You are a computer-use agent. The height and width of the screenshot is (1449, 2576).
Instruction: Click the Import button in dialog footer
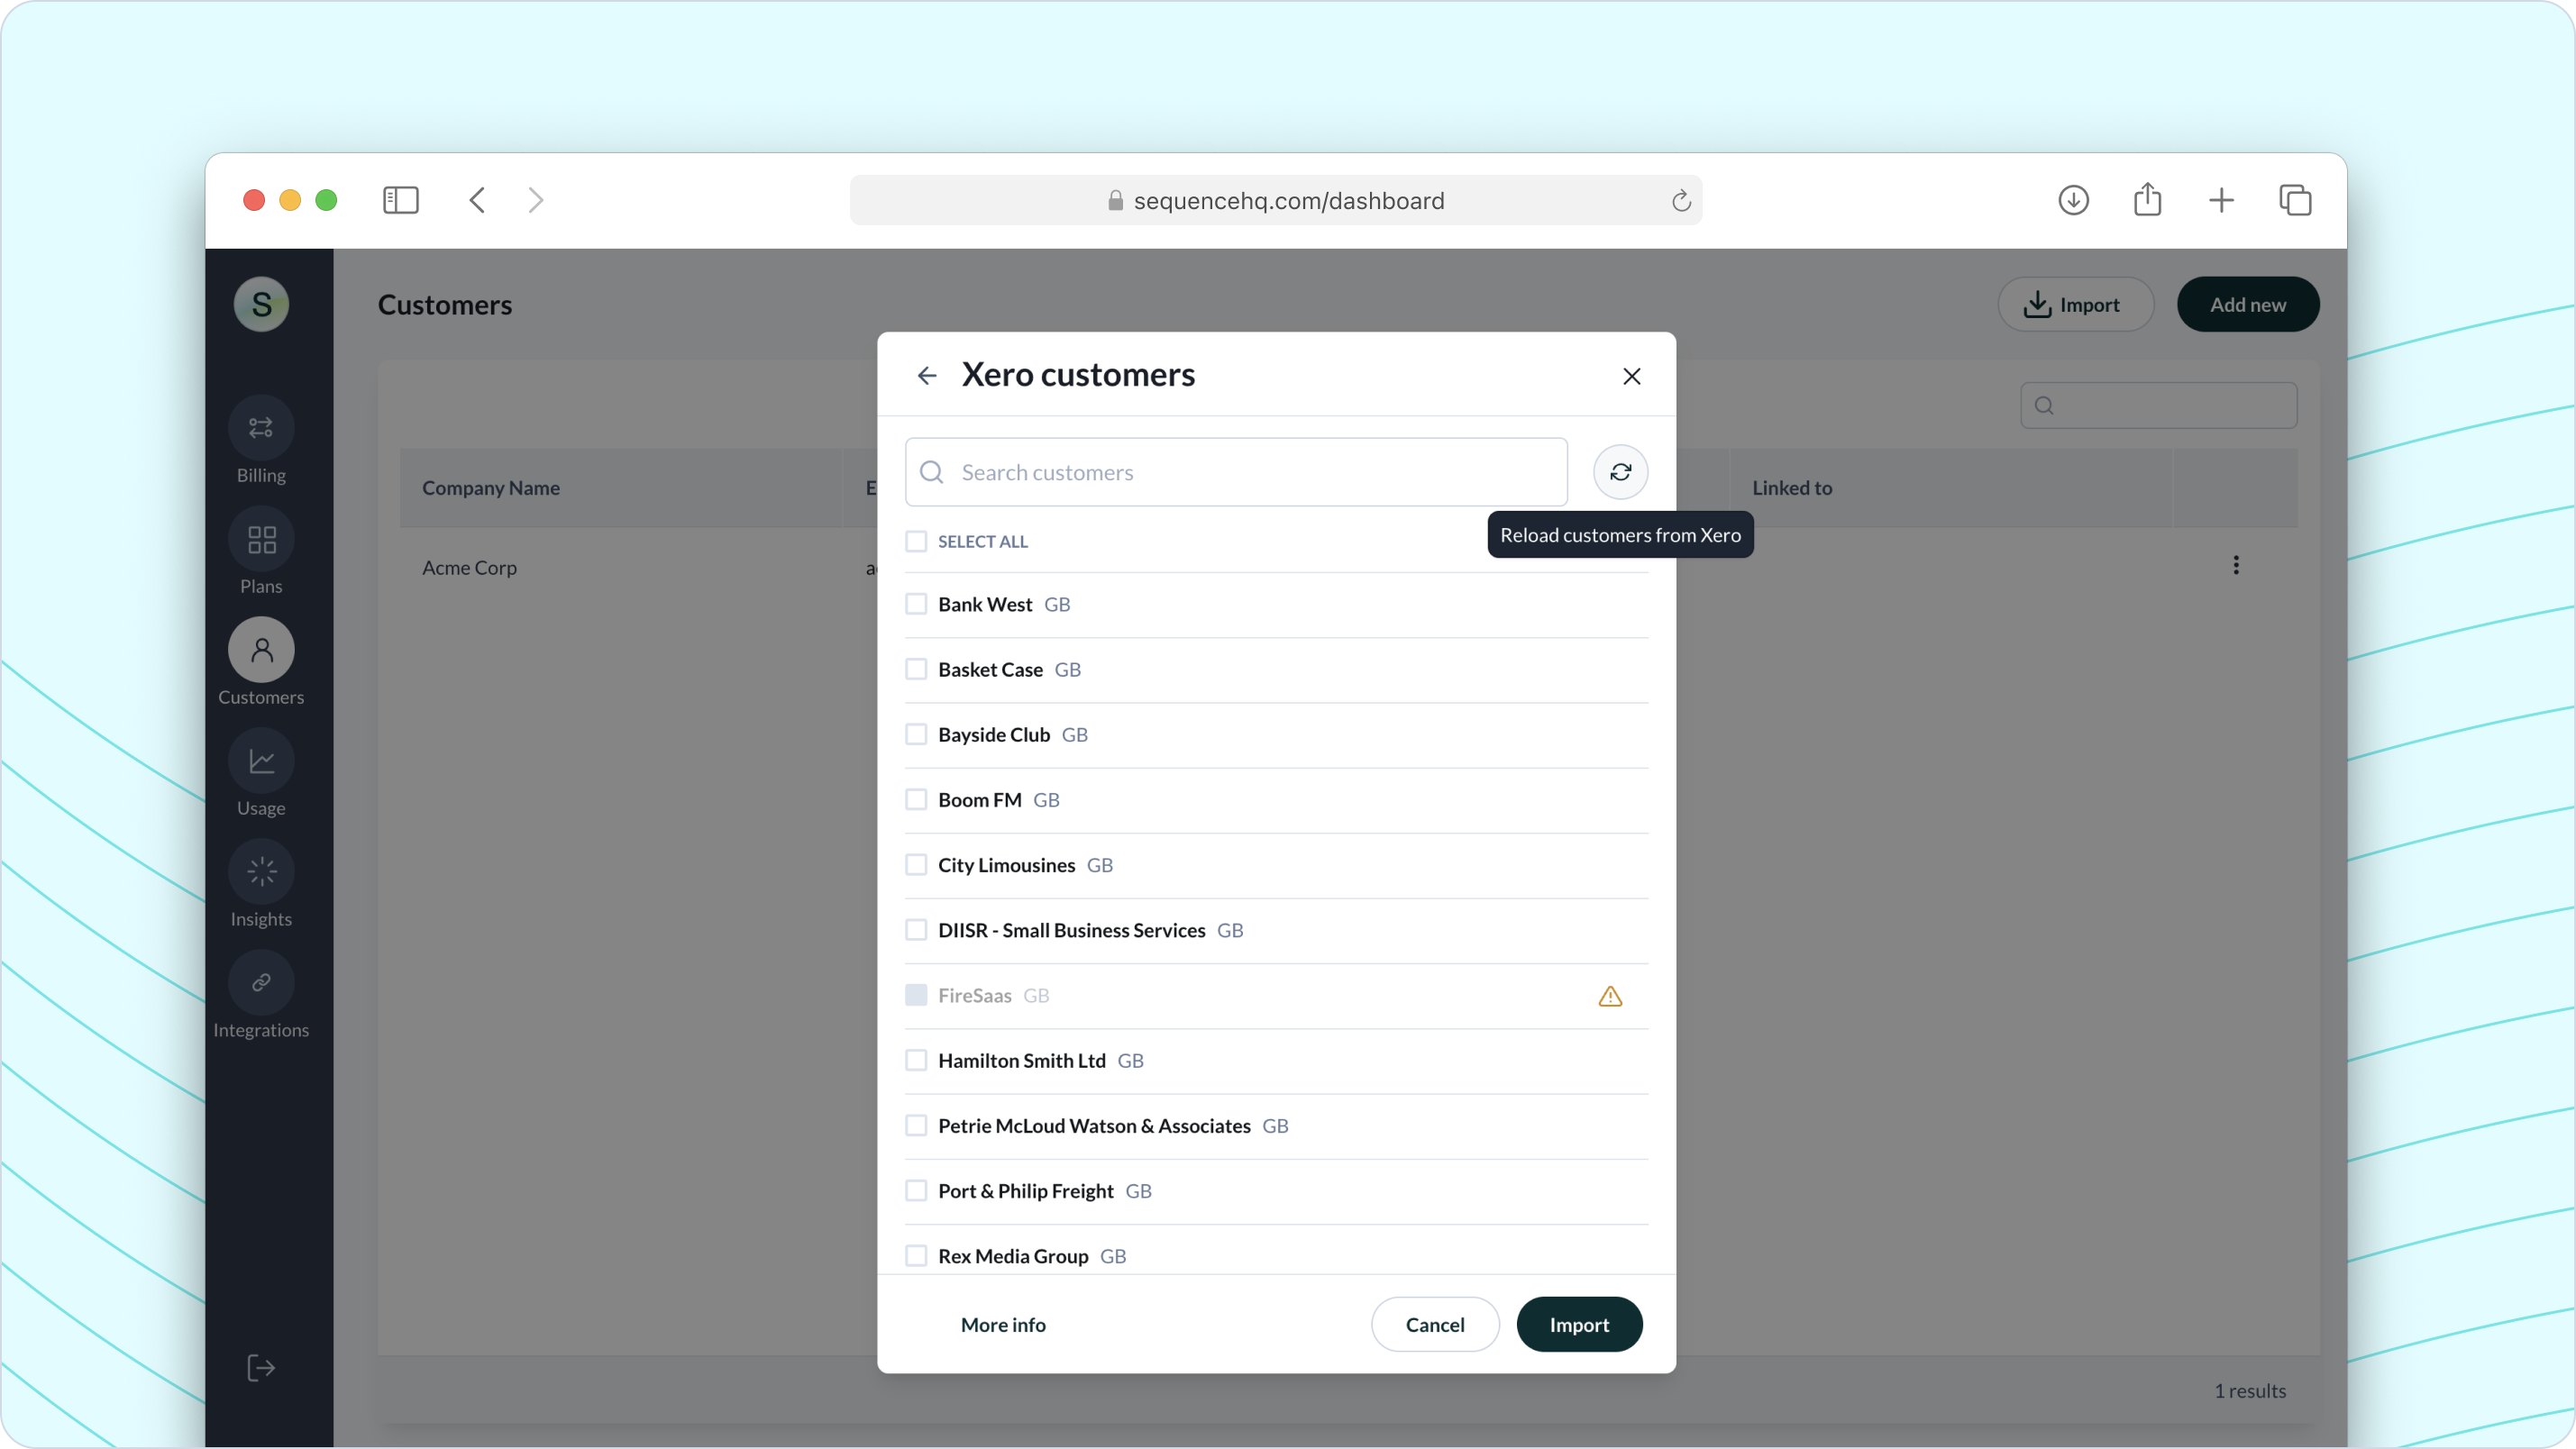tap(1579, 1324)
